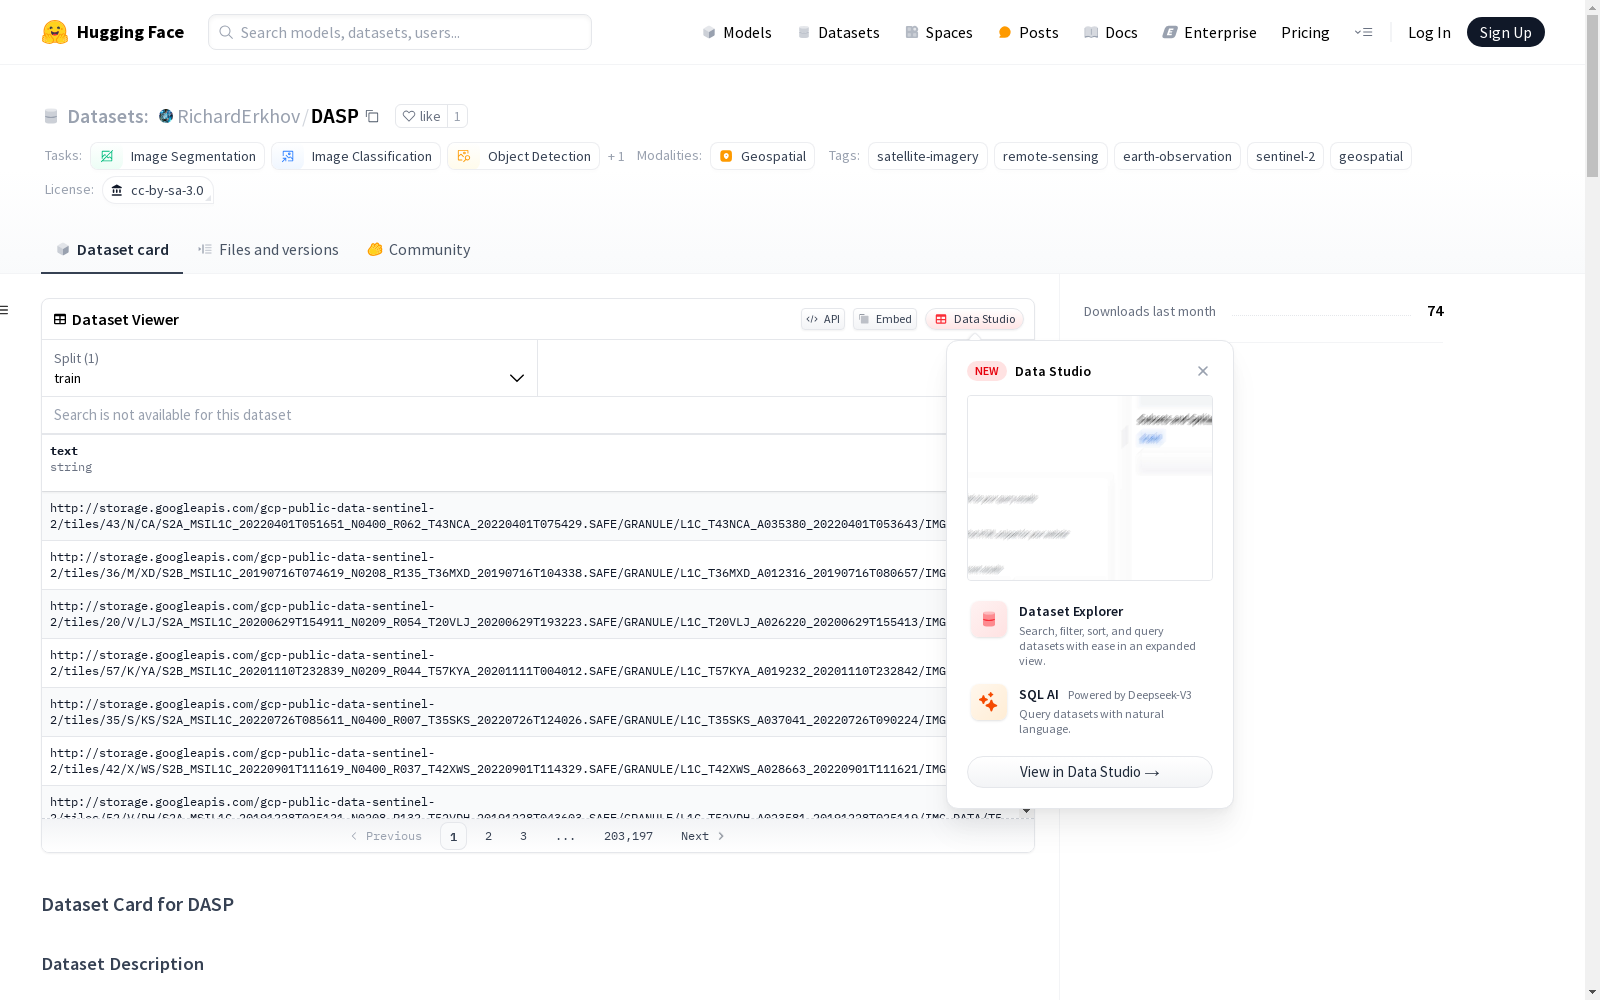Open the Enterprise page

[x=1210, y=32]
